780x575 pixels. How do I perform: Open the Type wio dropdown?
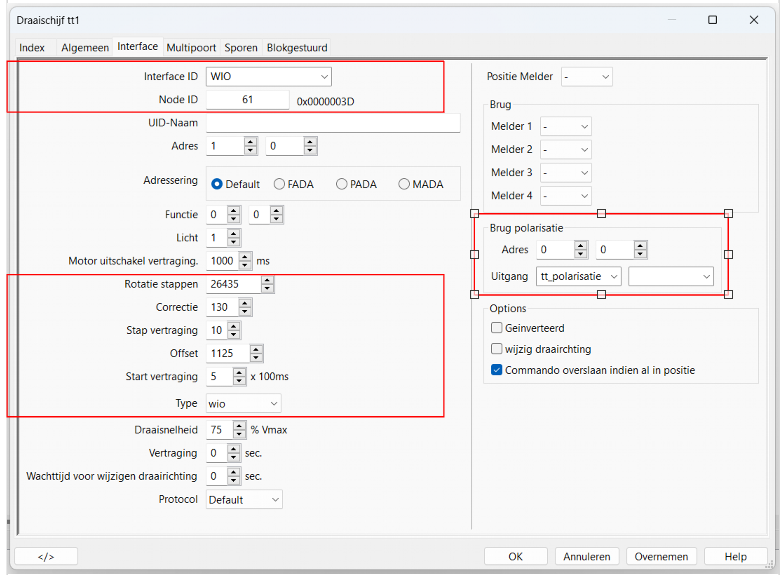[x=244, y=403]
